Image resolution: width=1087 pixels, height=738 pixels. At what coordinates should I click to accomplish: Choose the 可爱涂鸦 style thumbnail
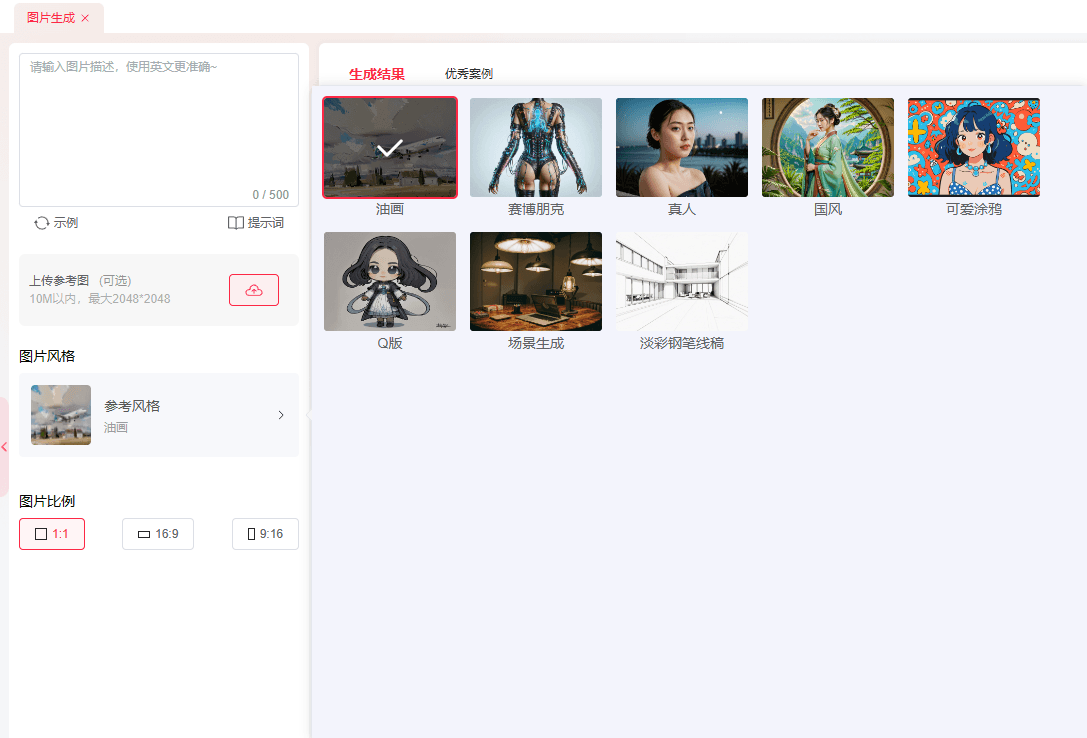coord(974,148)
